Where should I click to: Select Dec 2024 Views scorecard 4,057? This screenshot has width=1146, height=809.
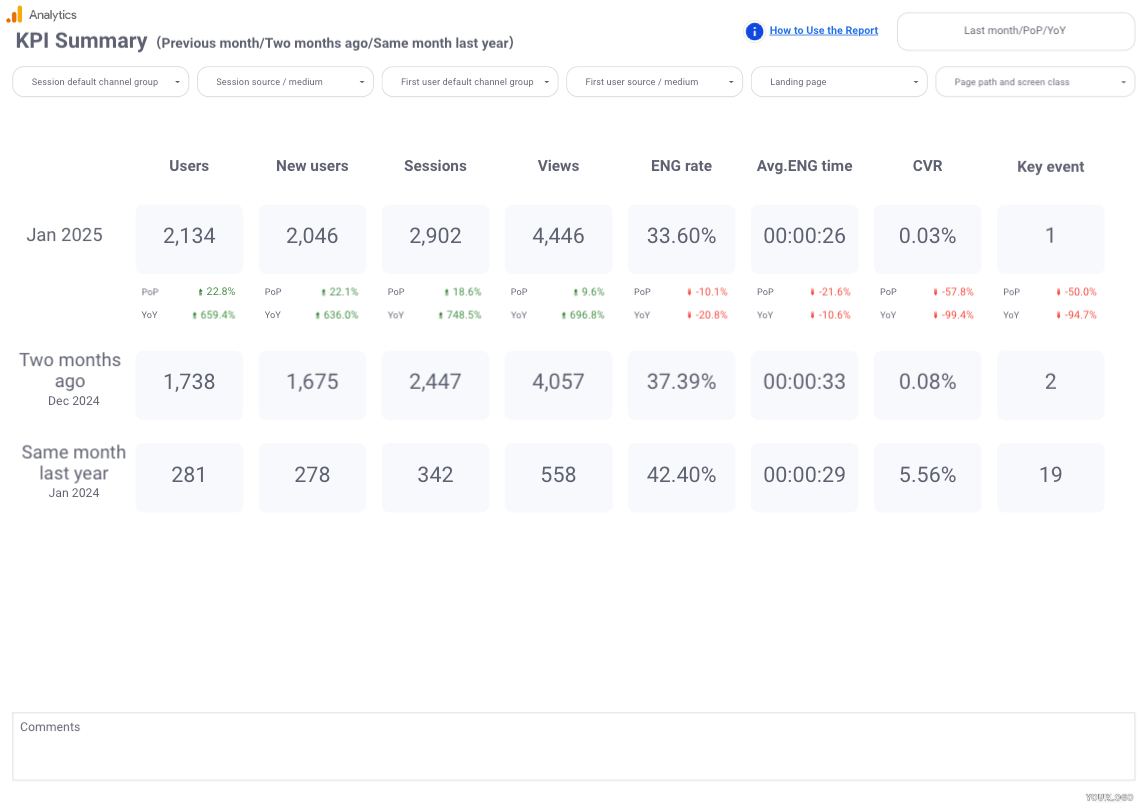tap(558, 383)
